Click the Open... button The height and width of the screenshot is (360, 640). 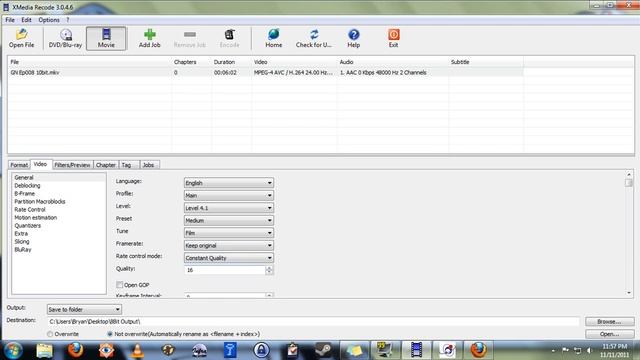coord(609,334)
